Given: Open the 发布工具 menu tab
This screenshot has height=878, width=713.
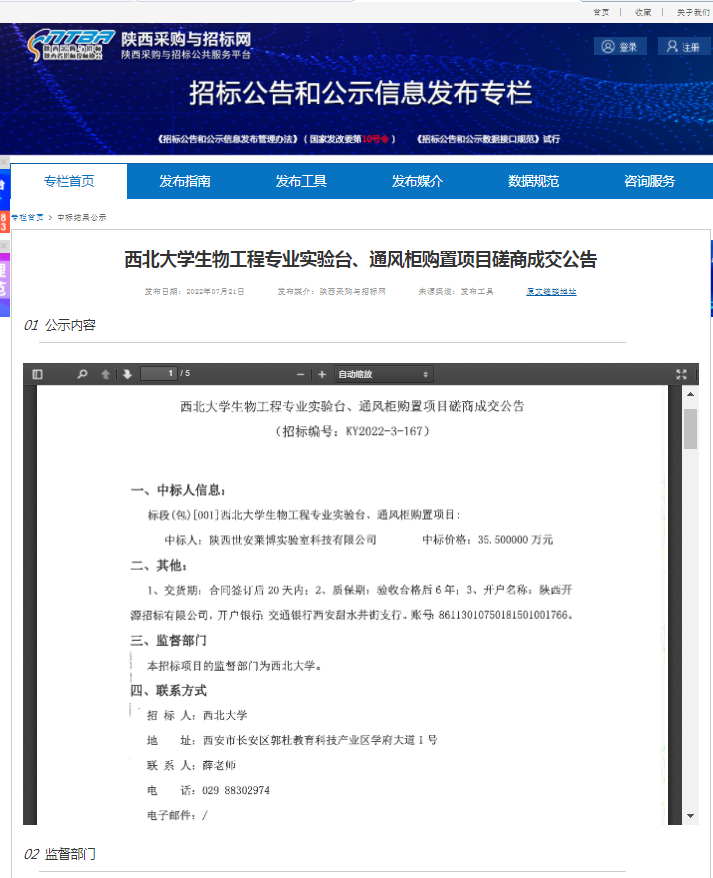Looking at the screenshot, I should point(301,181).
